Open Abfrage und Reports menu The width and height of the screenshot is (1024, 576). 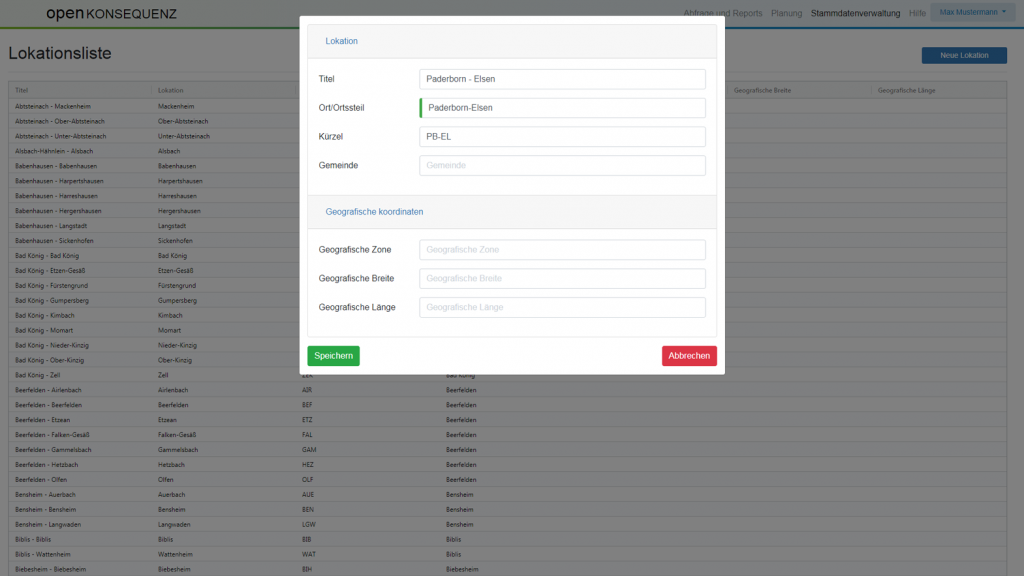(x=722, y=14)
